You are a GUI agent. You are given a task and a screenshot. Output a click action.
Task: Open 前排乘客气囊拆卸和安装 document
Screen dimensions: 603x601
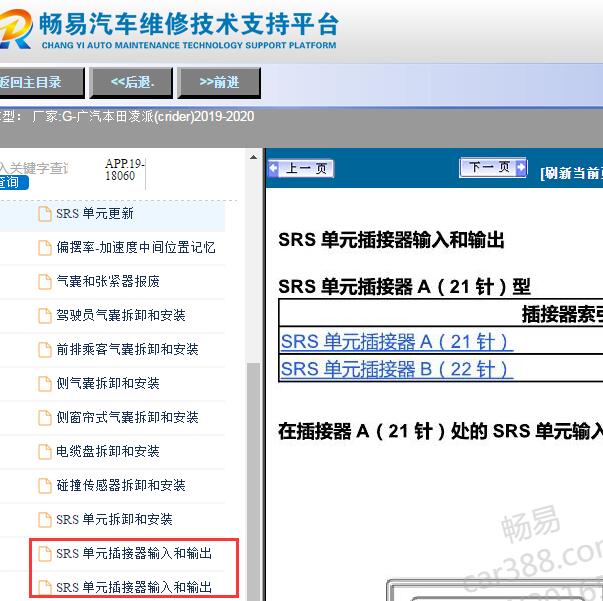[x=127, y=349]
